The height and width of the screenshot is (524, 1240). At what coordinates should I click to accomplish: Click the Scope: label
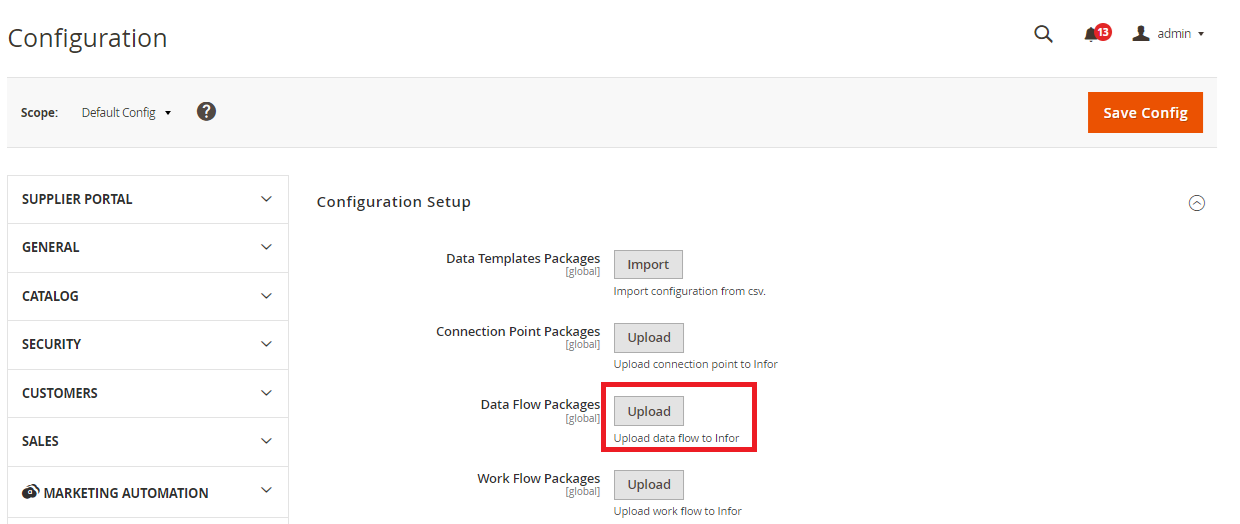pos(40,113)
